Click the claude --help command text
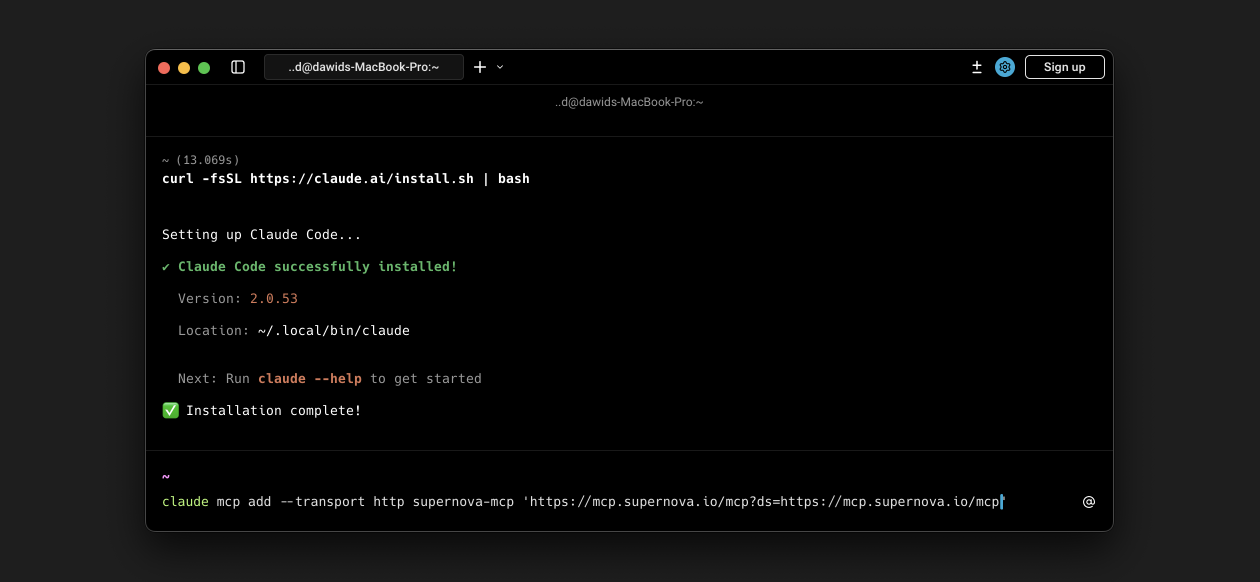The image size is (1260, 582). [x=310, y=379]
